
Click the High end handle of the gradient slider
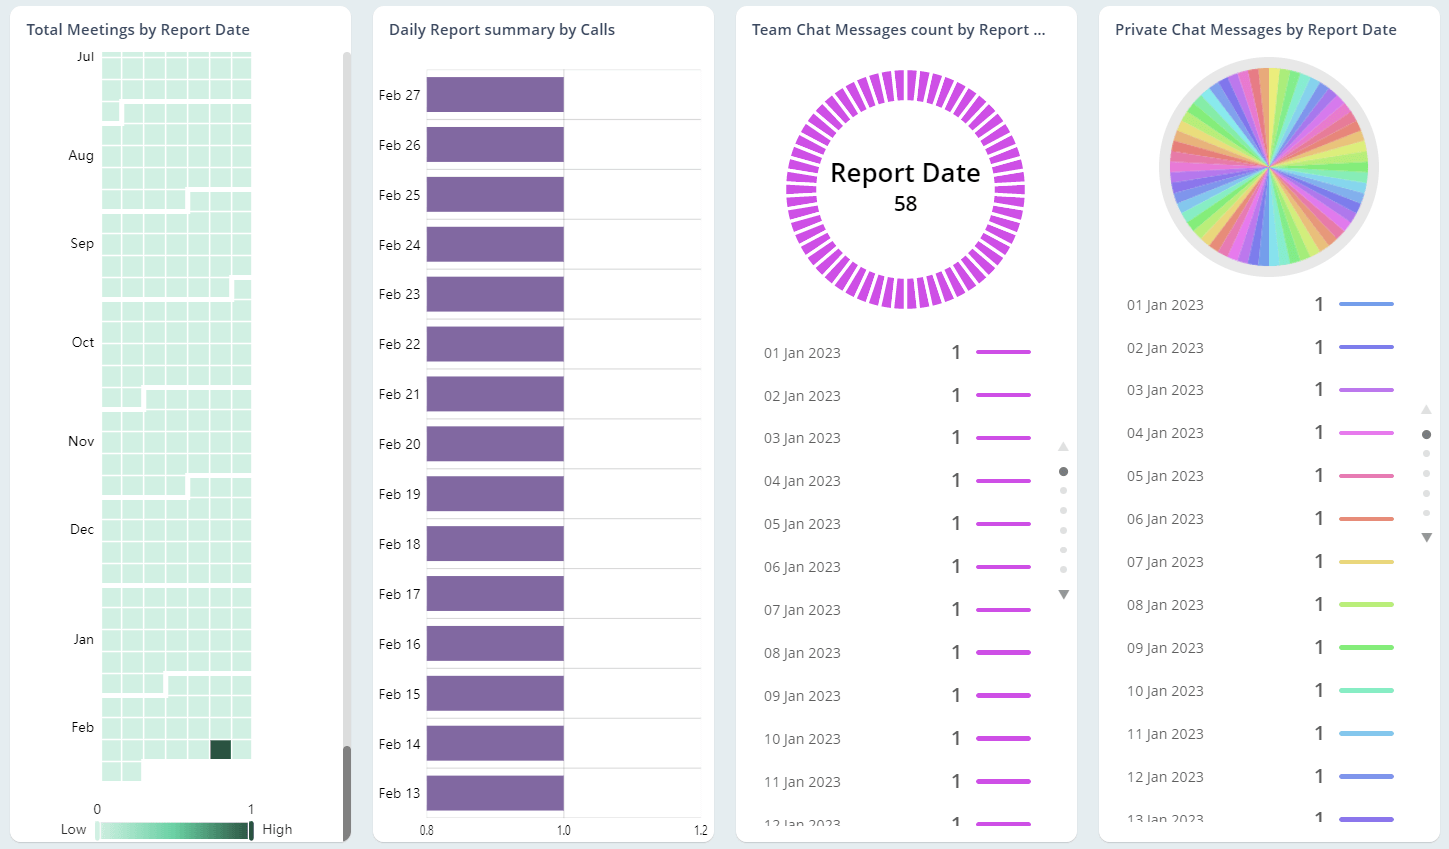249,829
